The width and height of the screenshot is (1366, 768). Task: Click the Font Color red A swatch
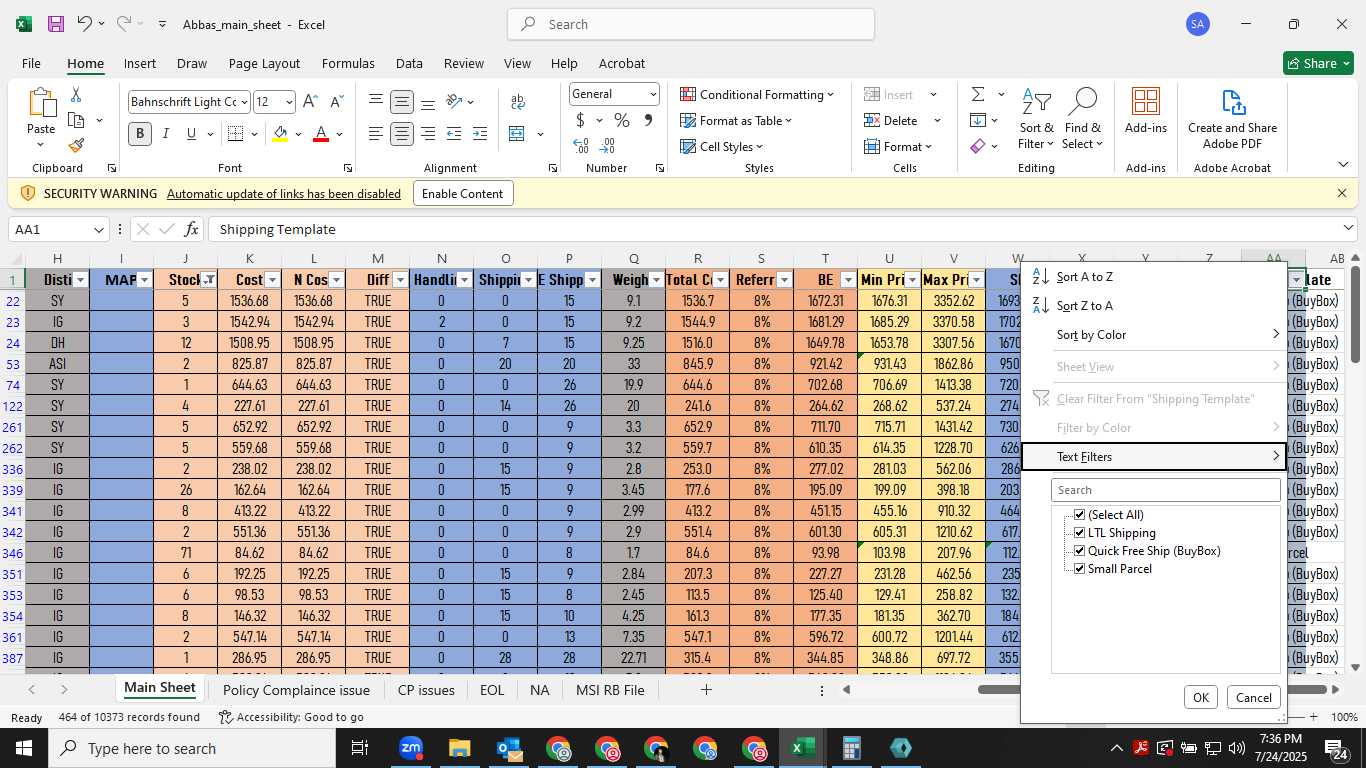(x=321, y=133)
